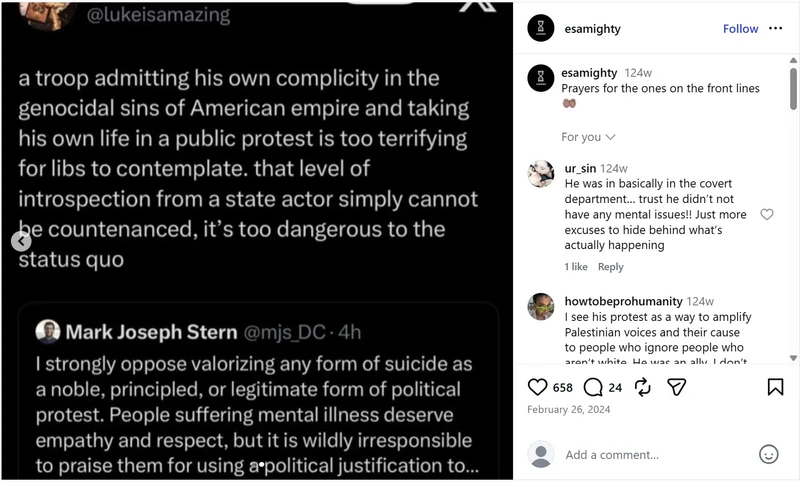Open esamighty profile from header name
The height and width of the screenshot is (482, 800).
(592, 29)
